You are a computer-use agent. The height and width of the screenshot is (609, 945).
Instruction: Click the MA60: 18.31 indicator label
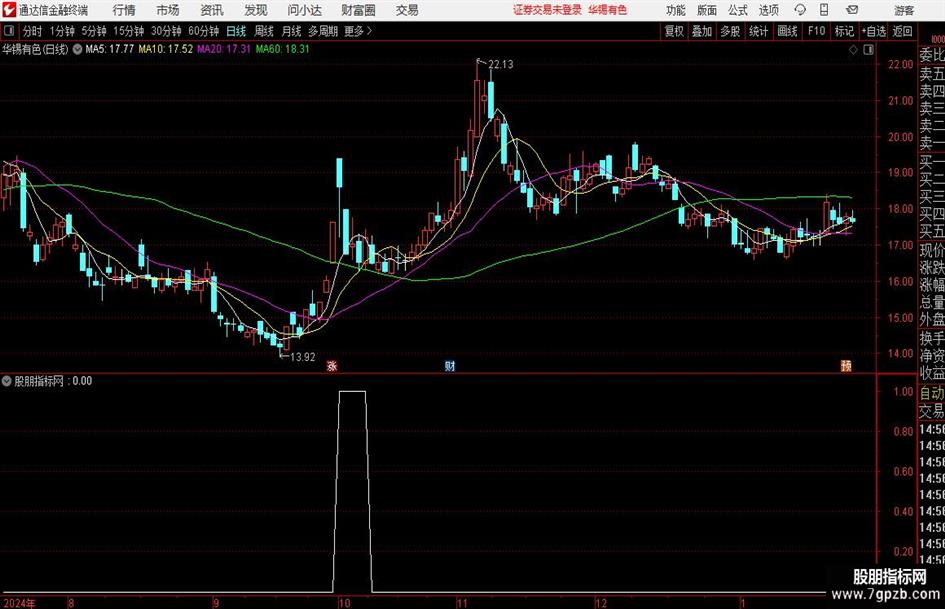[283, 49]
